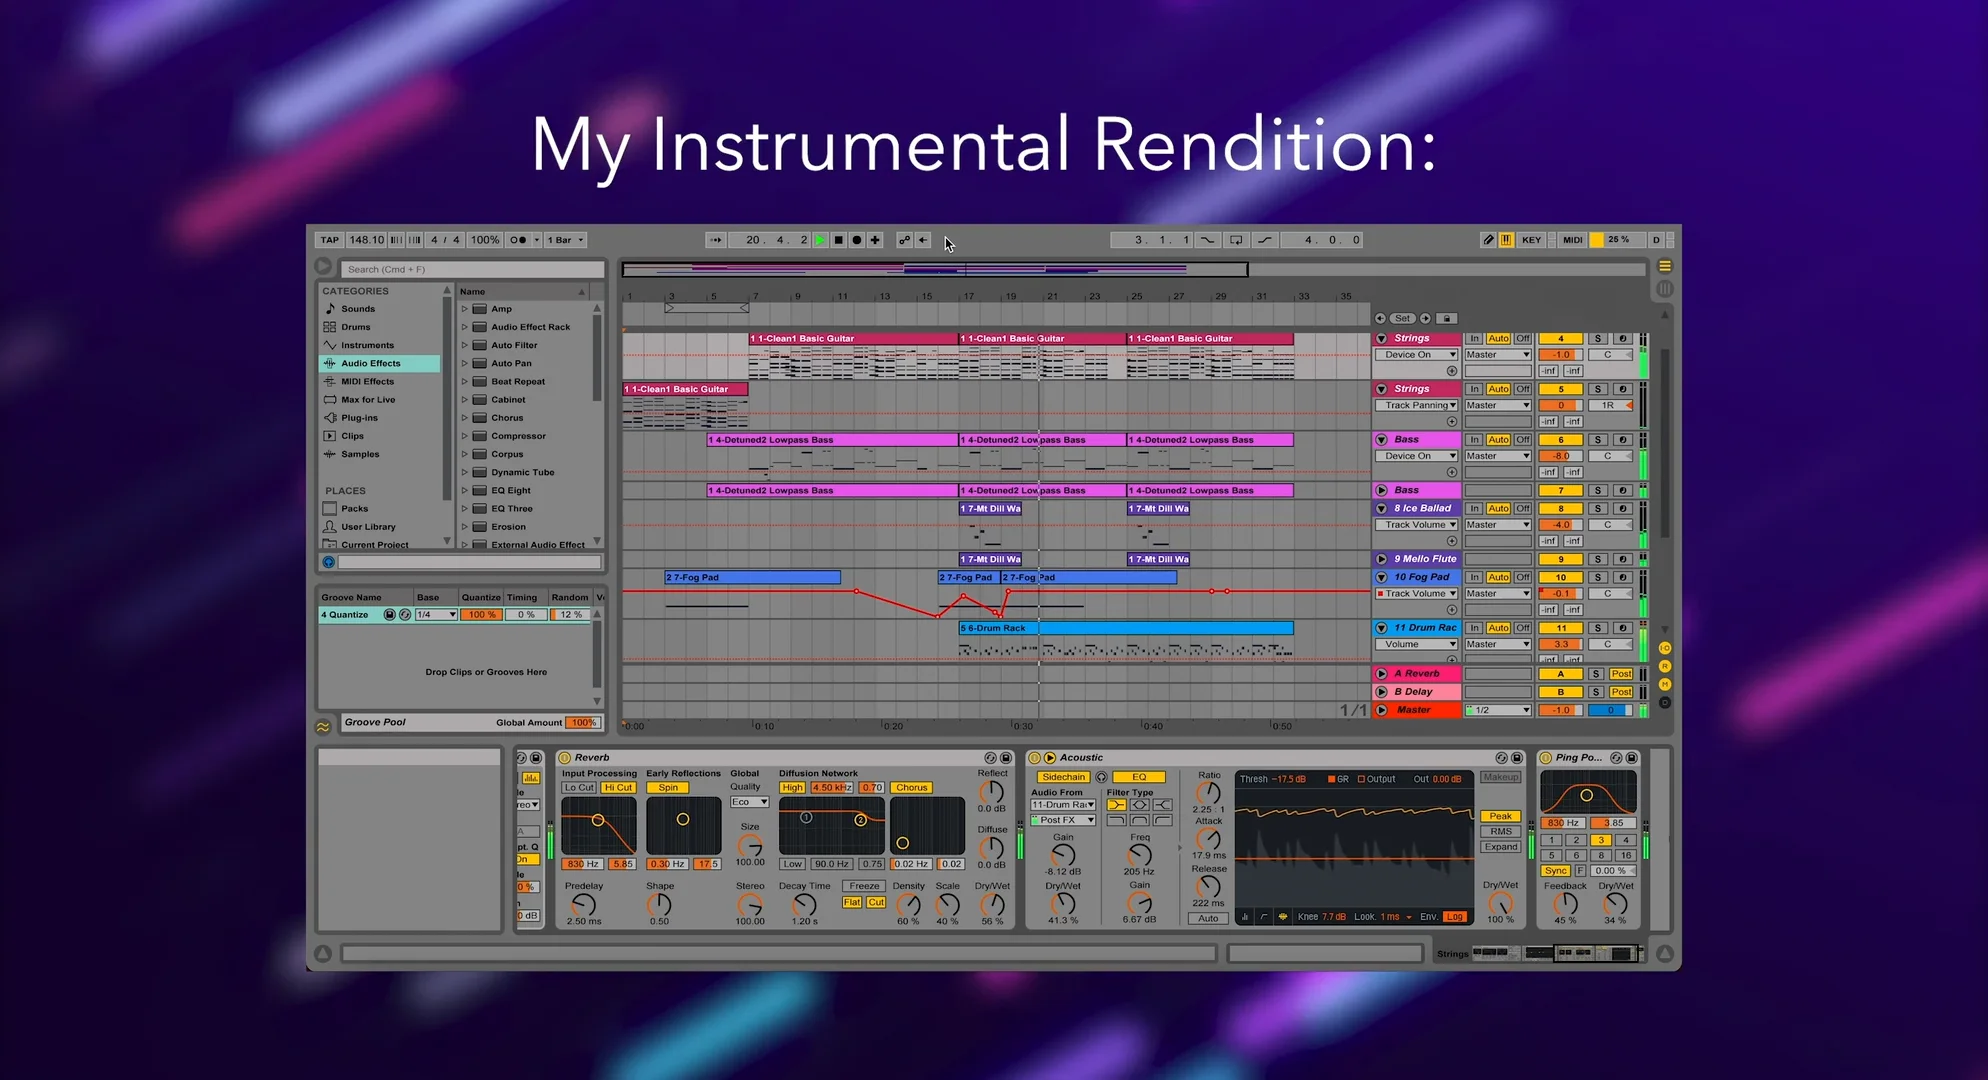Toggle the Sidechain button in Acoustic compressor
The image size is (1988, 1080).
pos(1063,777)
